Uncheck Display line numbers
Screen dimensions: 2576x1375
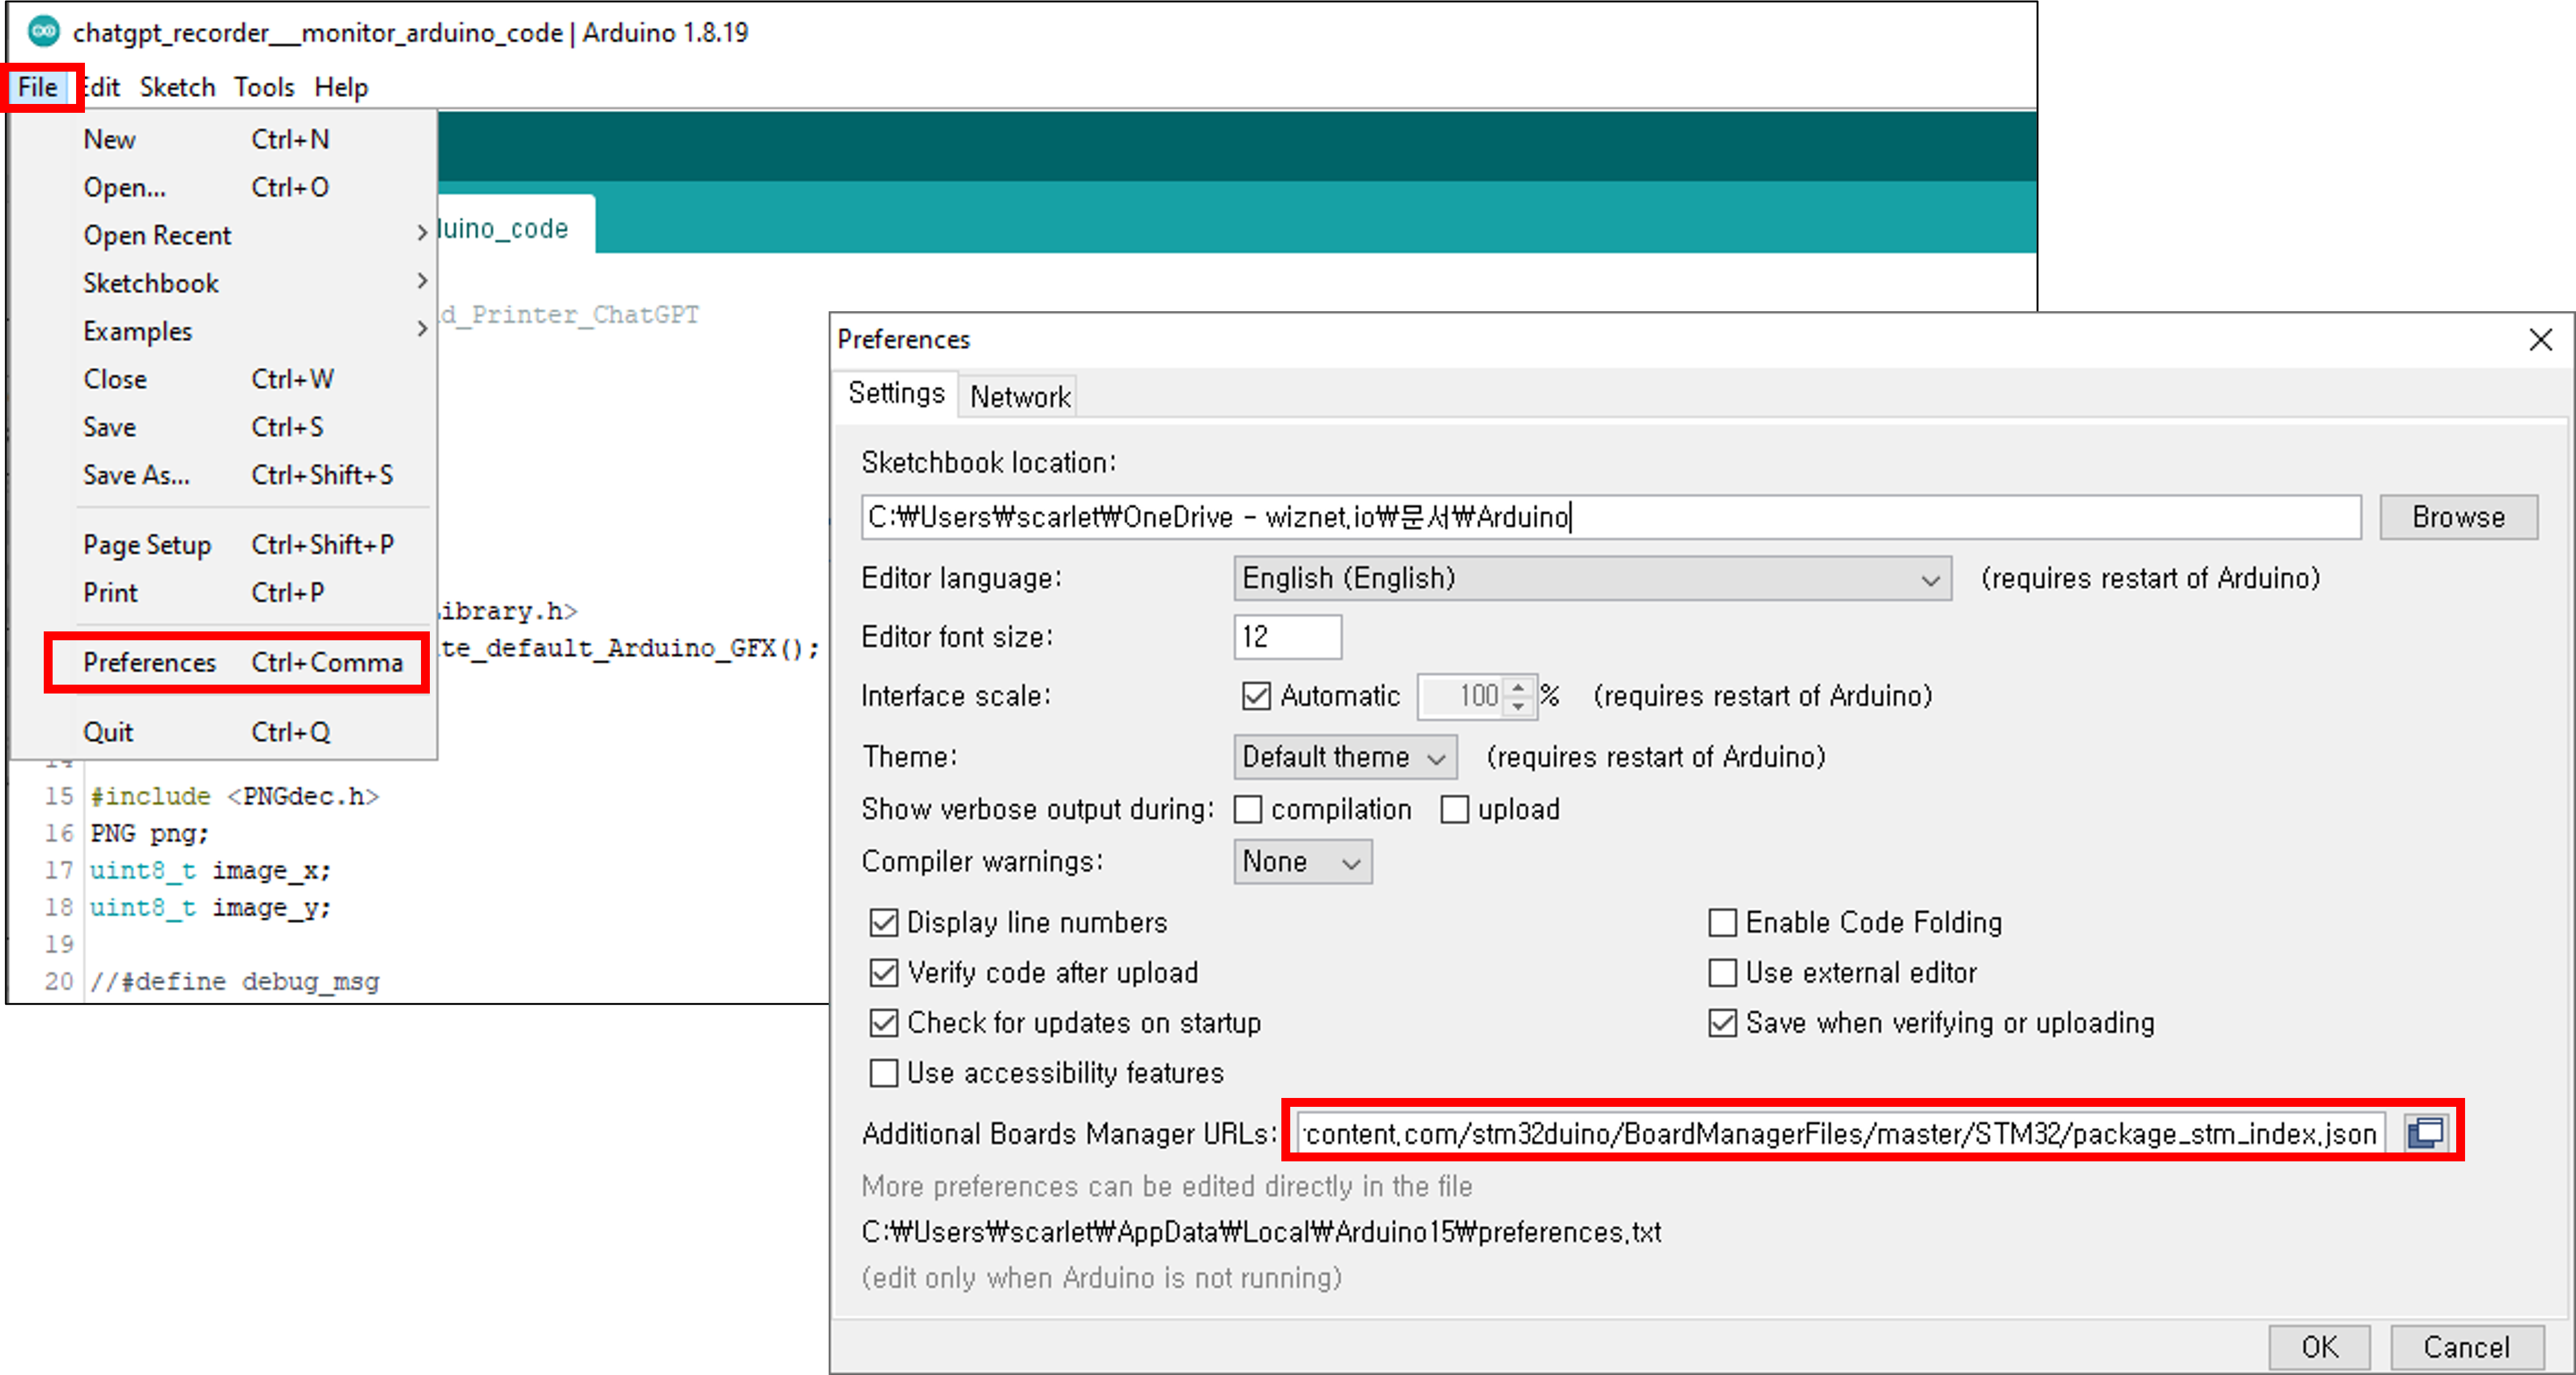click(x=884, y=922)
